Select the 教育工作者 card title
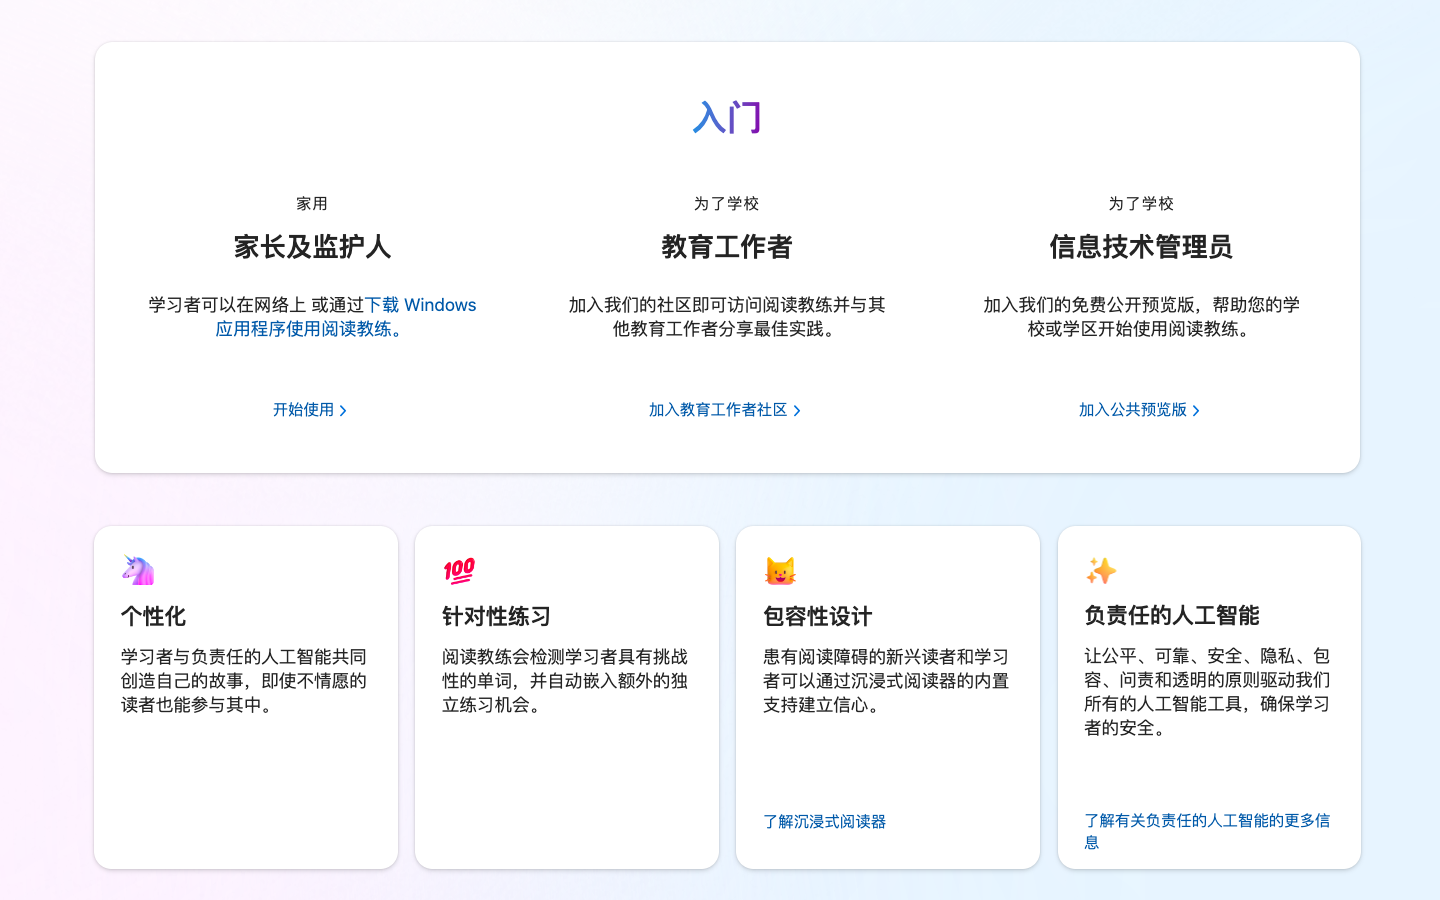 [x=727, y=247]
